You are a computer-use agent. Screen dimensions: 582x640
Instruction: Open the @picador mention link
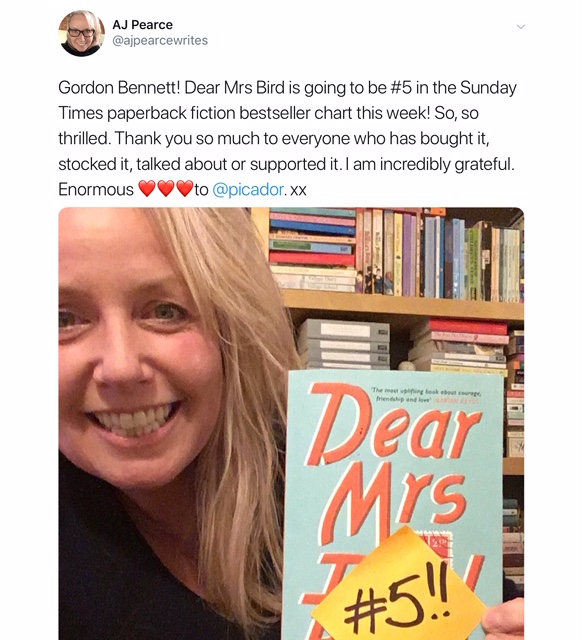tap(248, 190)
